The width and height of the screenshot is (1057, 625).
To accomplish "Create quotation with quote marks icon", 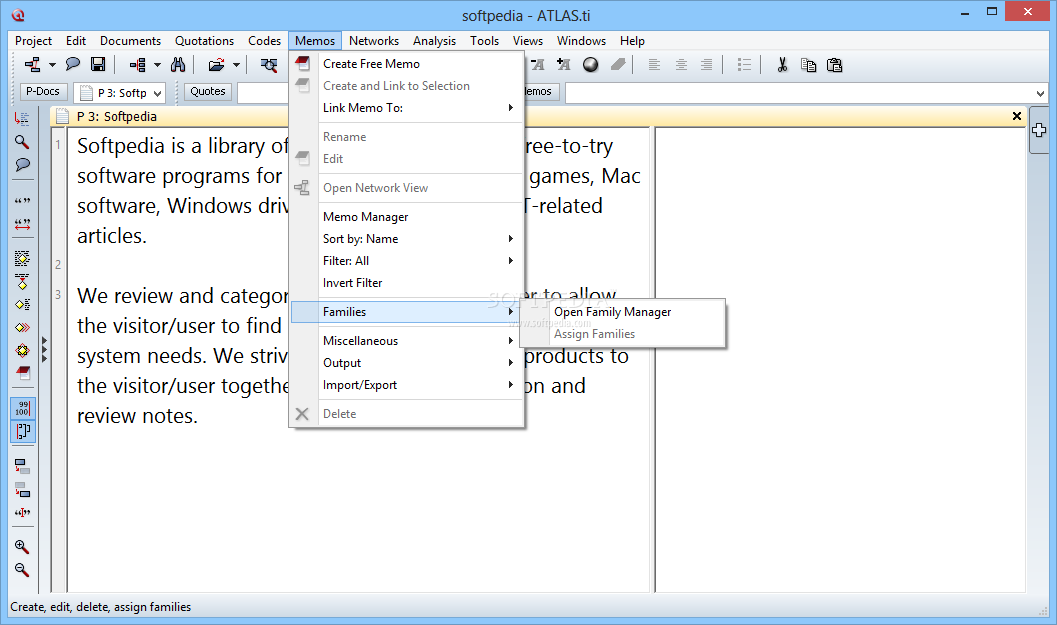I will pyautogui.click(x=22, y=201).
